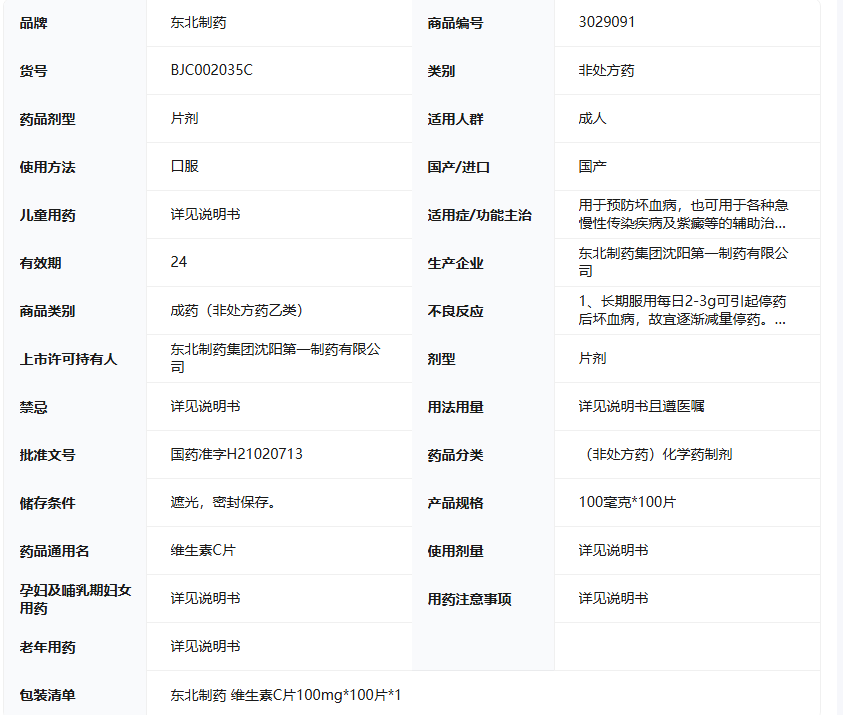The width and height of the screenshot is (843, 715).
Task: Select the approval number 国药准字H21020713
Action: [x=237, y=454]
